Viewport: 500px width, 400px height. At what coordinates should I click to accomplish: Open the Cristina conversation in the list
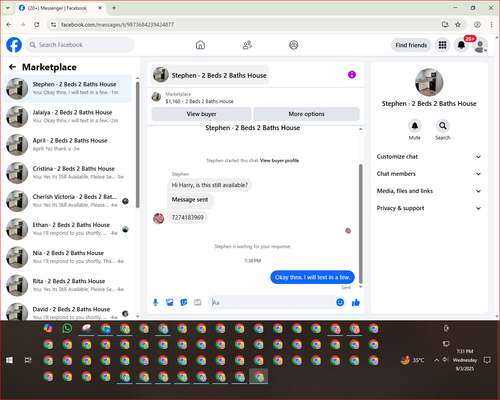(x=68, y=173)
